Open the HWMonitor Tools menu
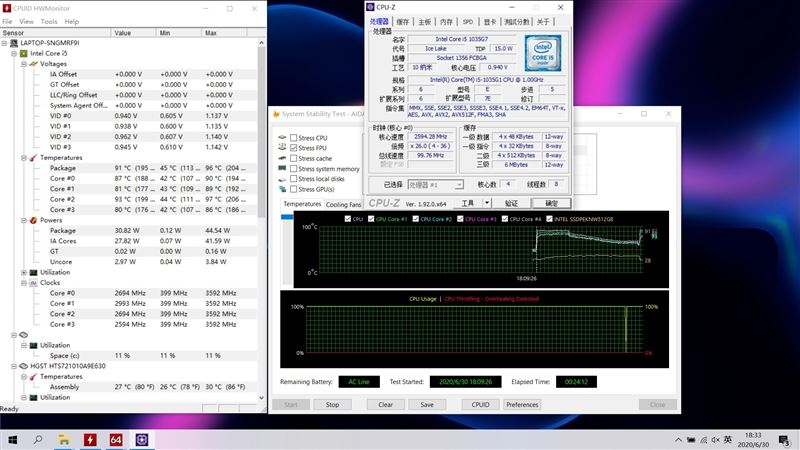This screenshot has height=450, width=800. coord(49,21)
